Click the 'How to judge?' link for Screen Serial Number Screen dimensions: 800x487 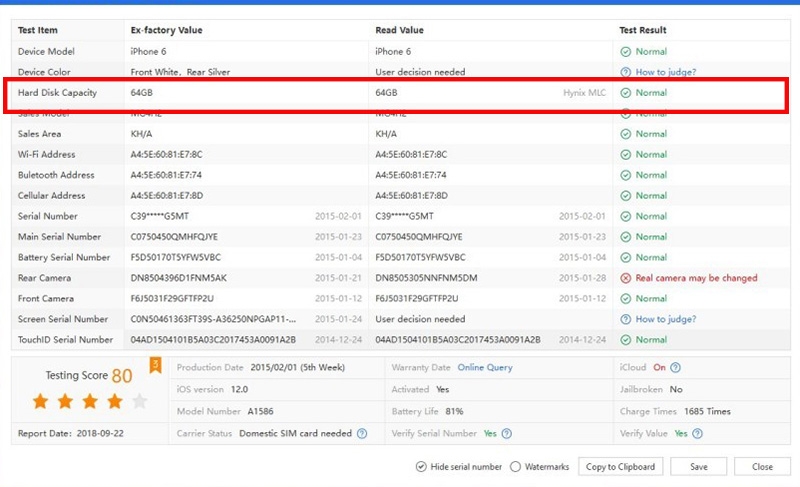point(665,319)
